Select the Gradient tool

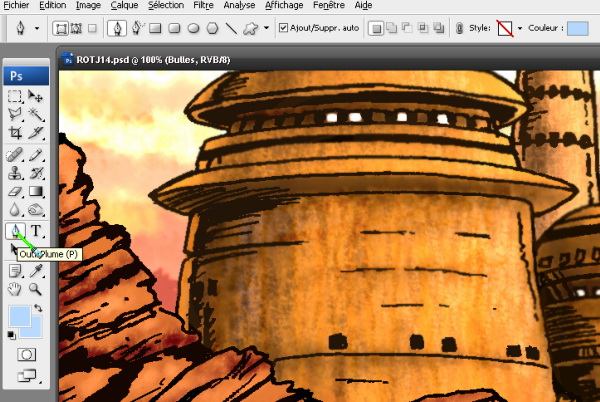click(x=36, y=191)
